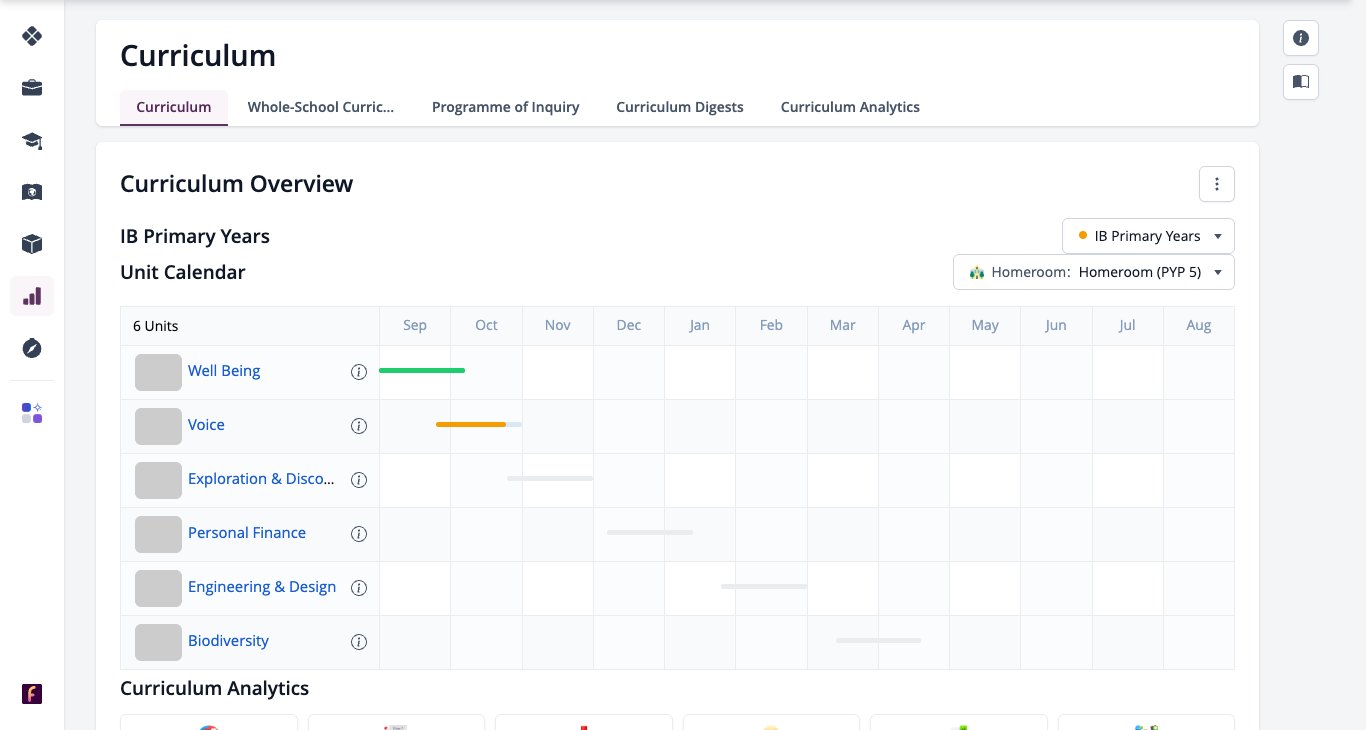Click the orange Voice timeline bar

pyautogui.click(x=471, y=425)
